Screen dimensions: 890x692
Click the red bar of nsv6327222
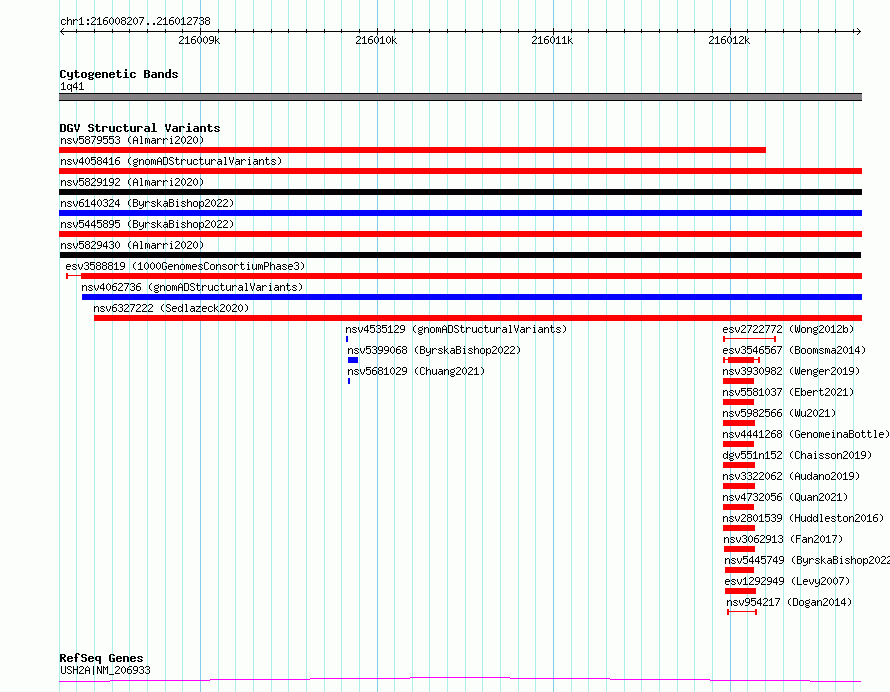[x=478, y=318]
